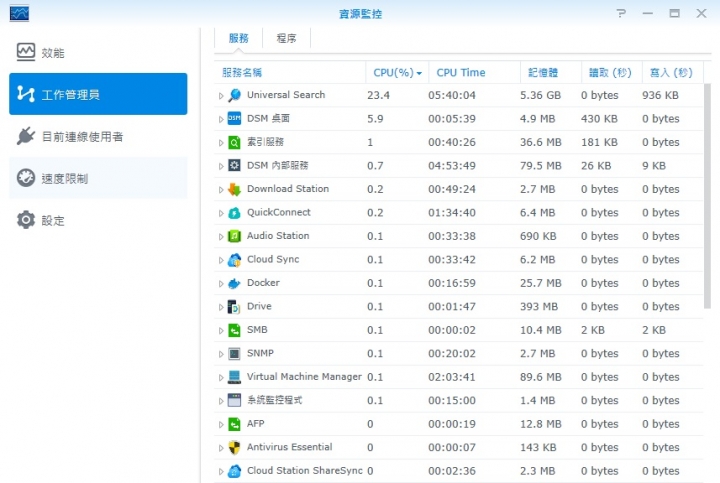
Task: Click the DSM 內部服務 gear icon
Action: point(234,165)
